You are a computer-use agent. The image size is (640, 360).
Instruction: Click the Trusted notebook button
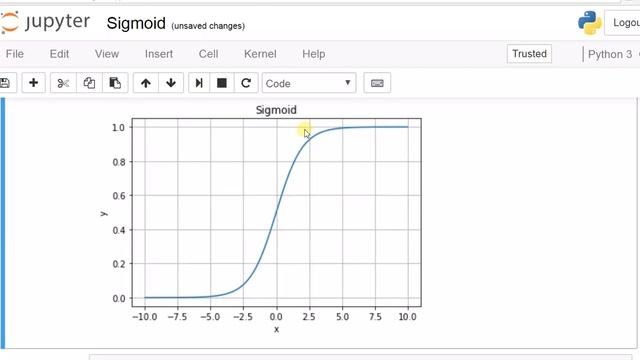pos(529,54)
